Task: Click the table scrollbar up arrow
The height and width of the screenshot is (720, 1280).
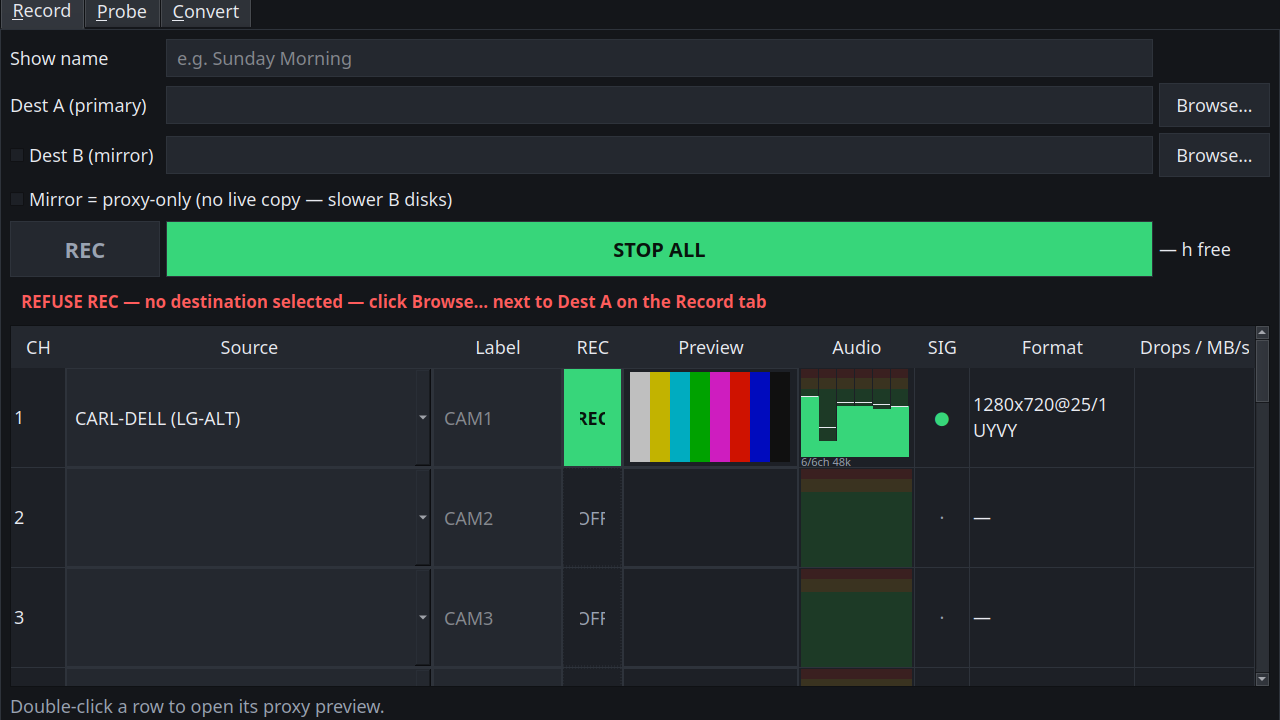Action: [x=1262, y=333]
